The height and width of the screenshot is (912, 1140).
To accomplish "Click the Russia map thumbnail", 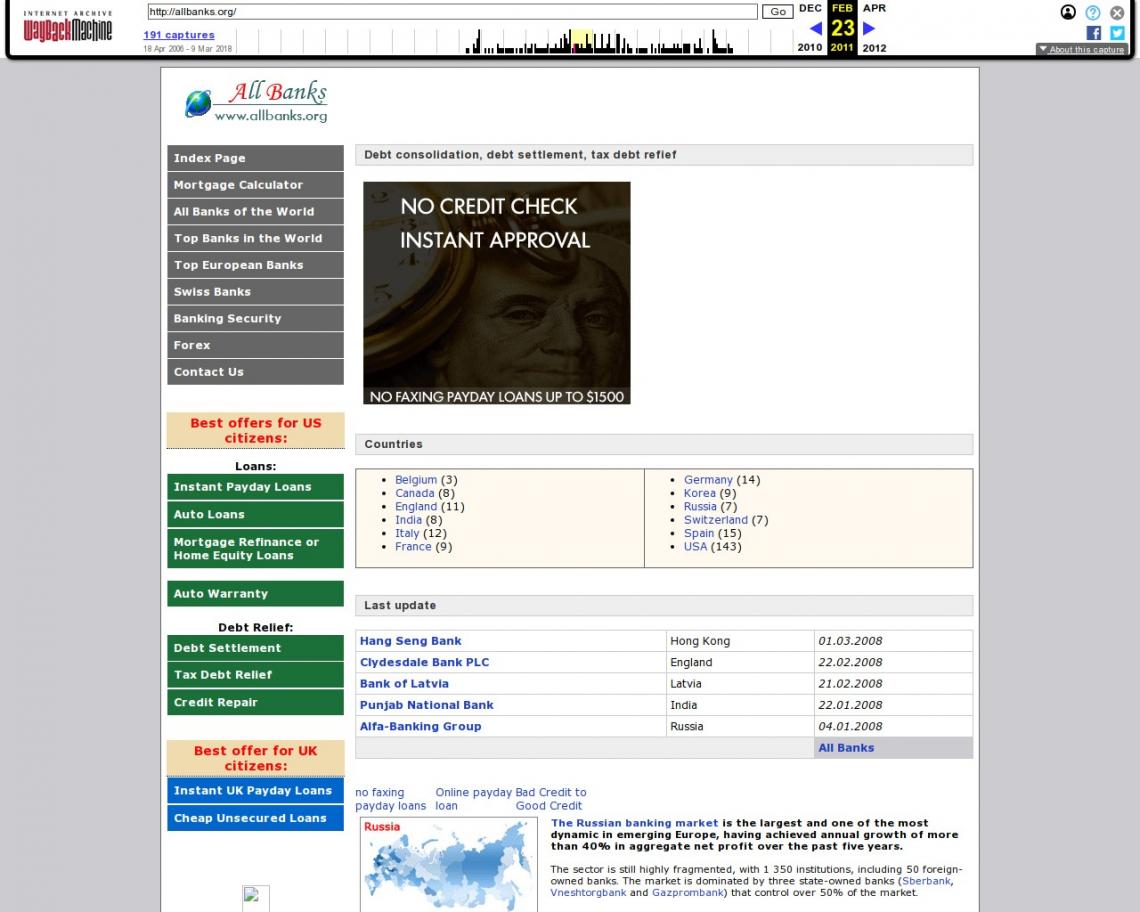I will pyautogui.click(x=449, y=865).
